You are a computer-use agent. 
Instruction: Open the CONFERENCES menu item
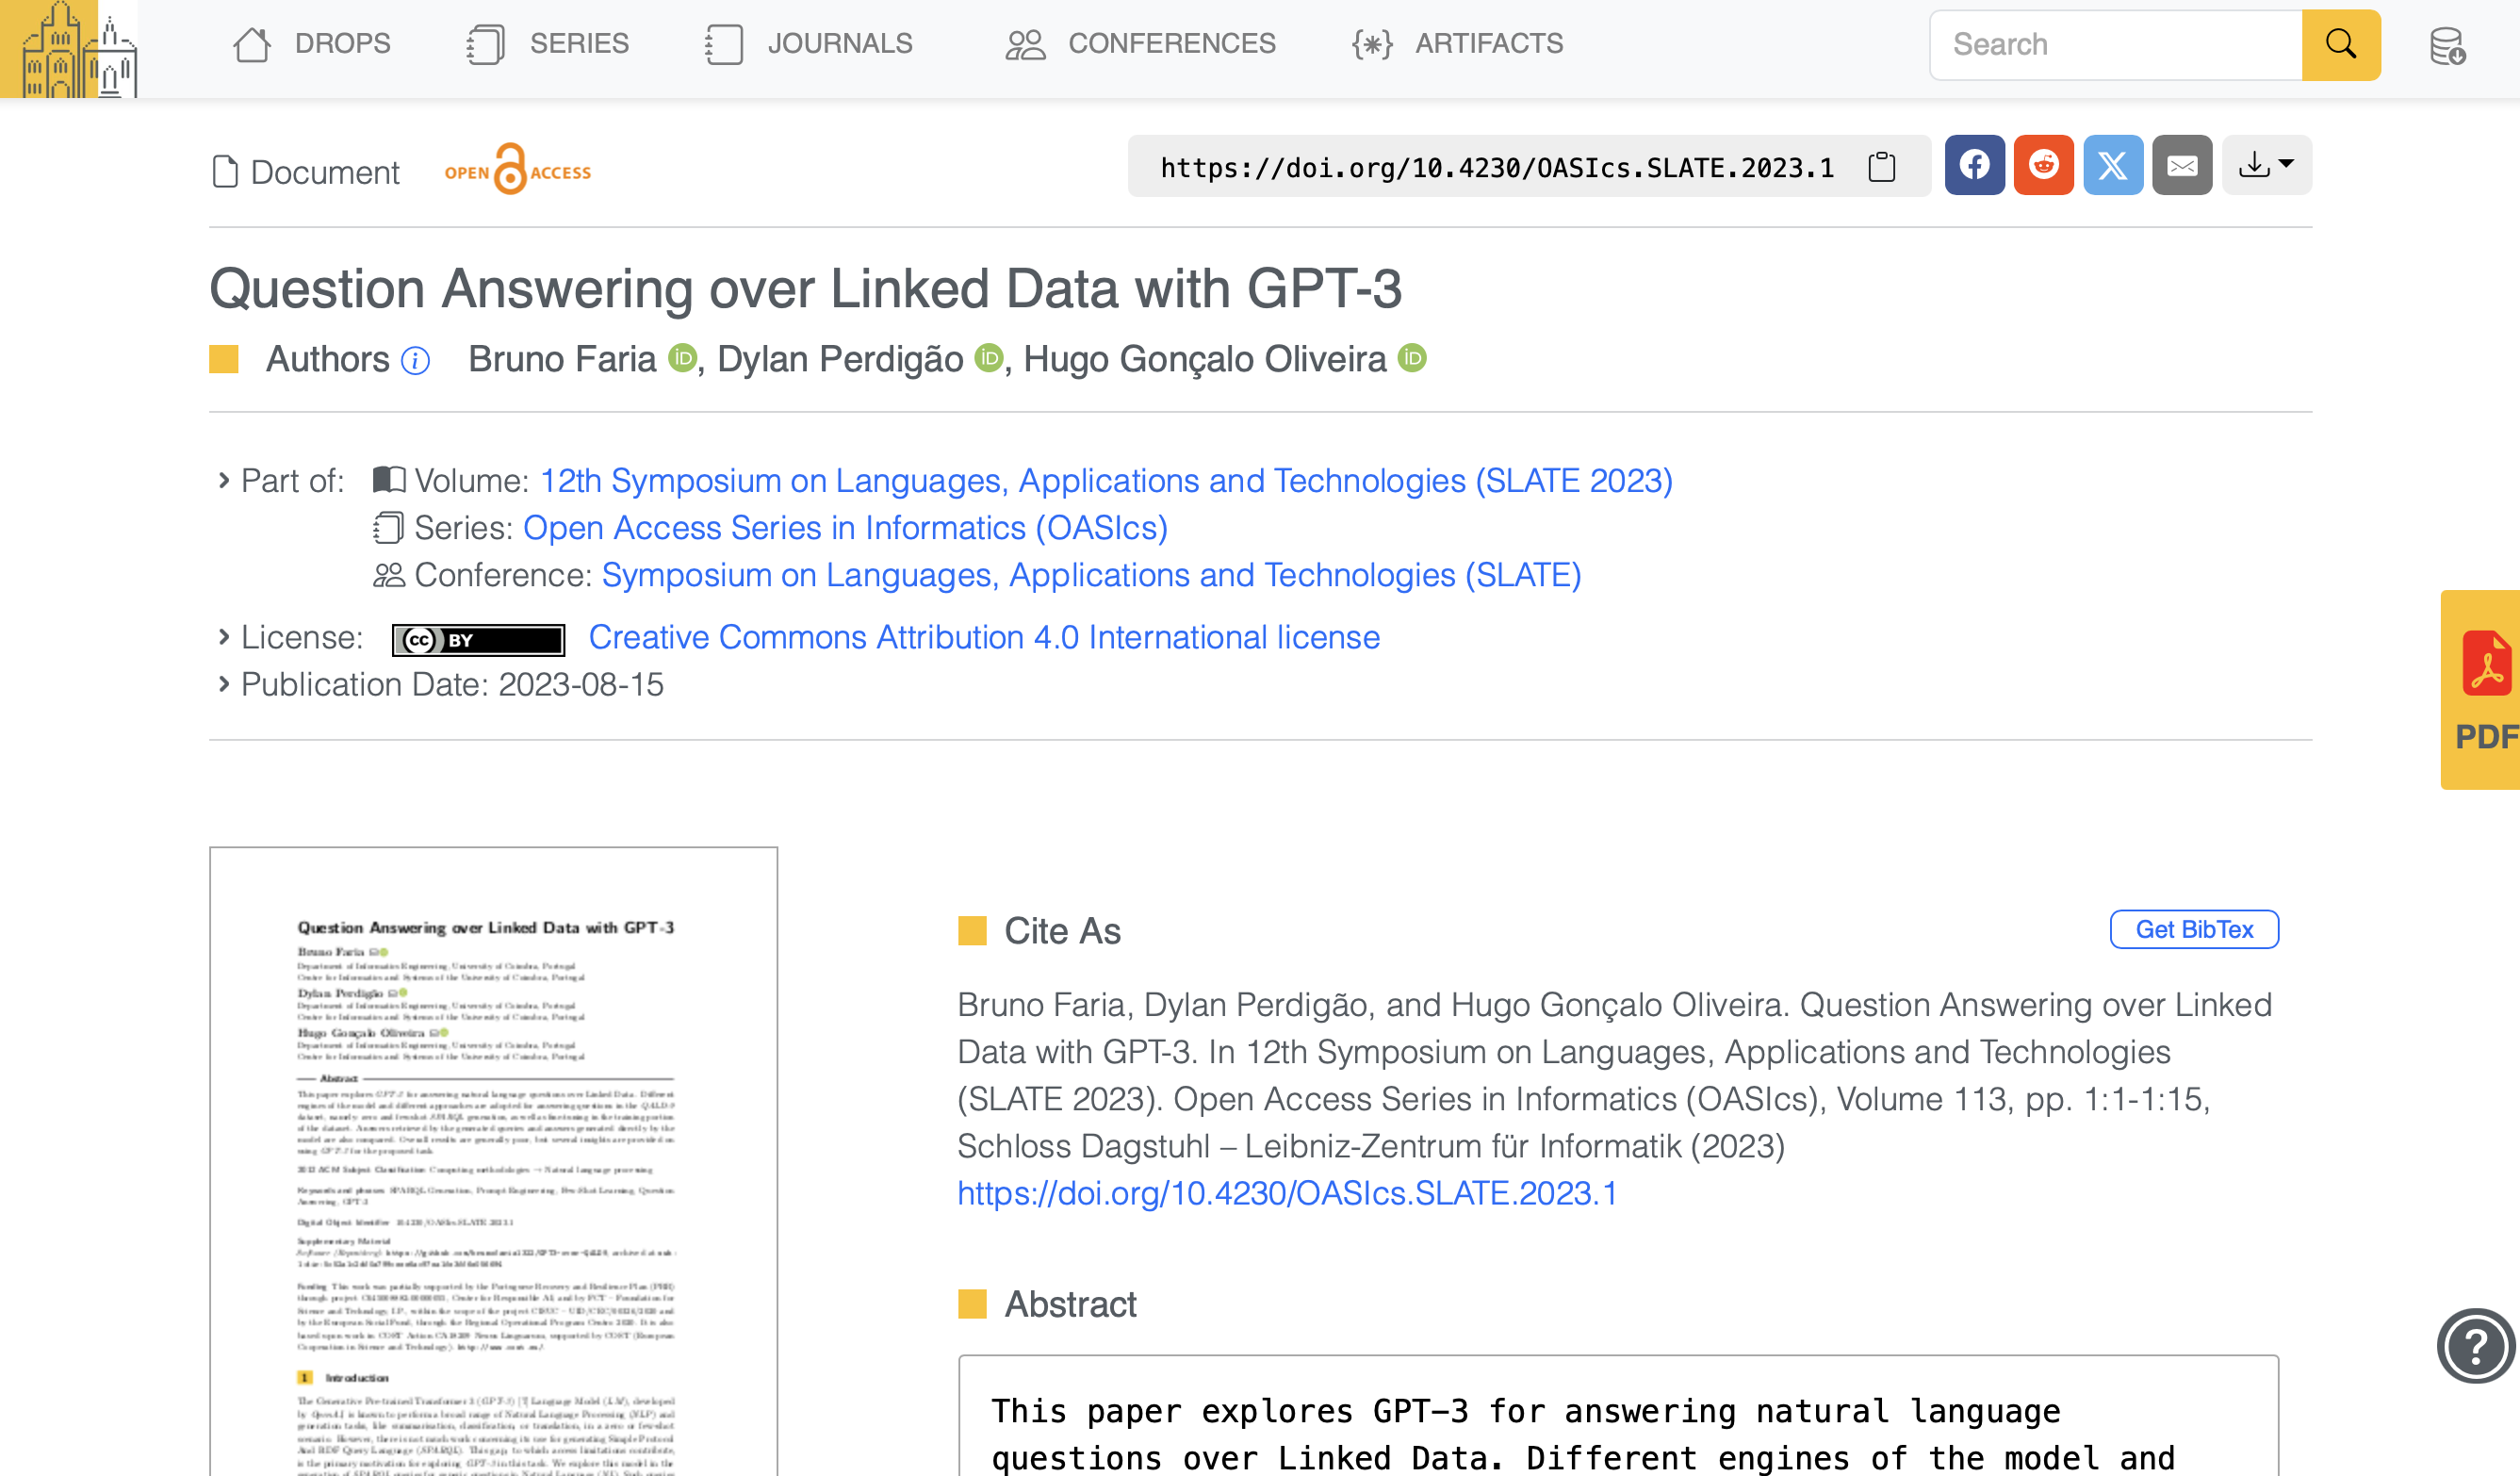1140,44
